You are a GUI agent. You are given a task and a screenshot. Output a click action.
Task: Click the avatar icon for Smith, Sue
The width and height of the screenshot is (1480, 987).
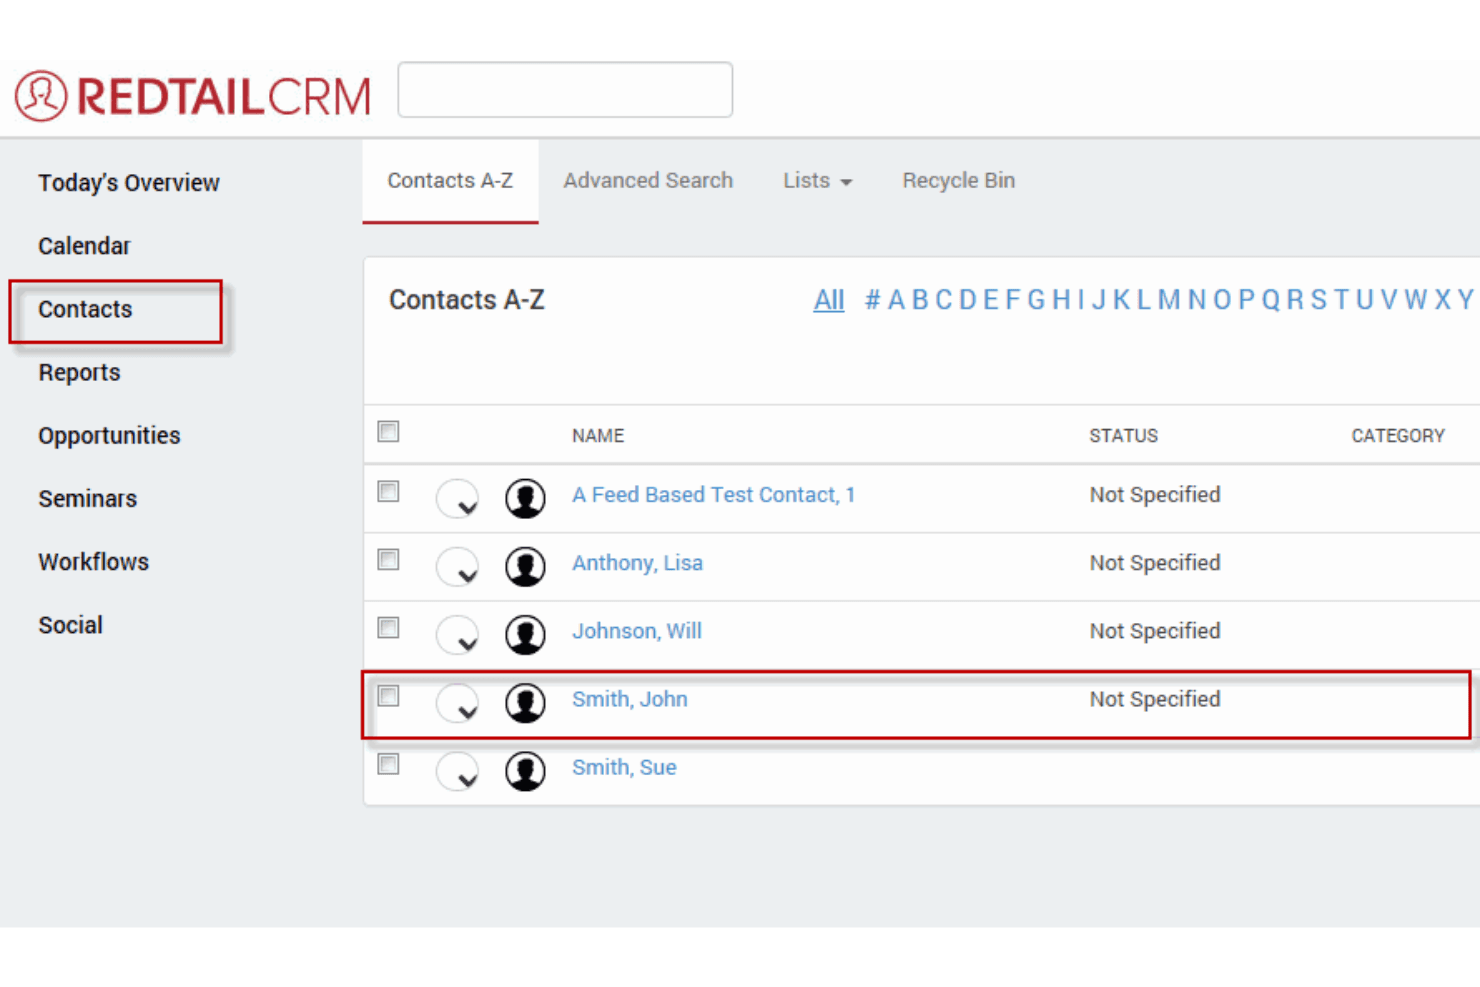(x=525, y=771)
